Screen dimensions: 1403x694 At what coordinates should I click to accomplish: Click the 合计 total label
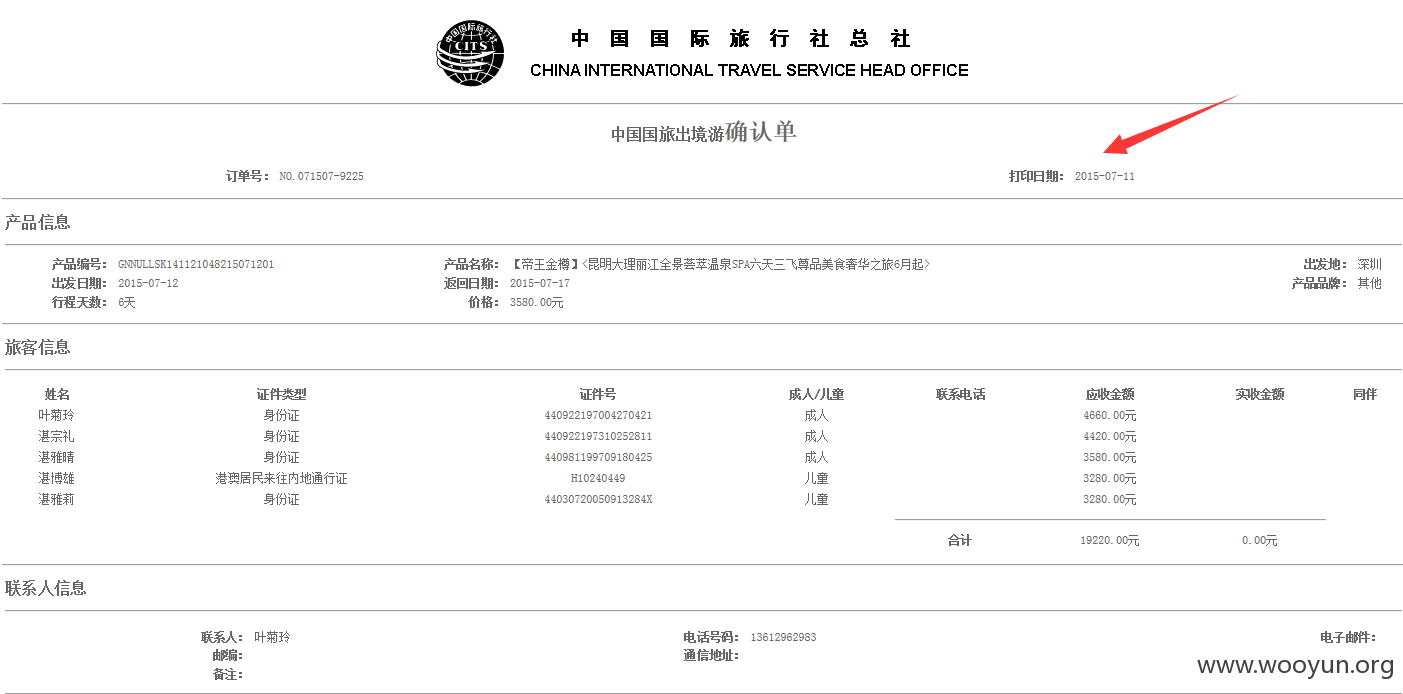click(960, 540)
